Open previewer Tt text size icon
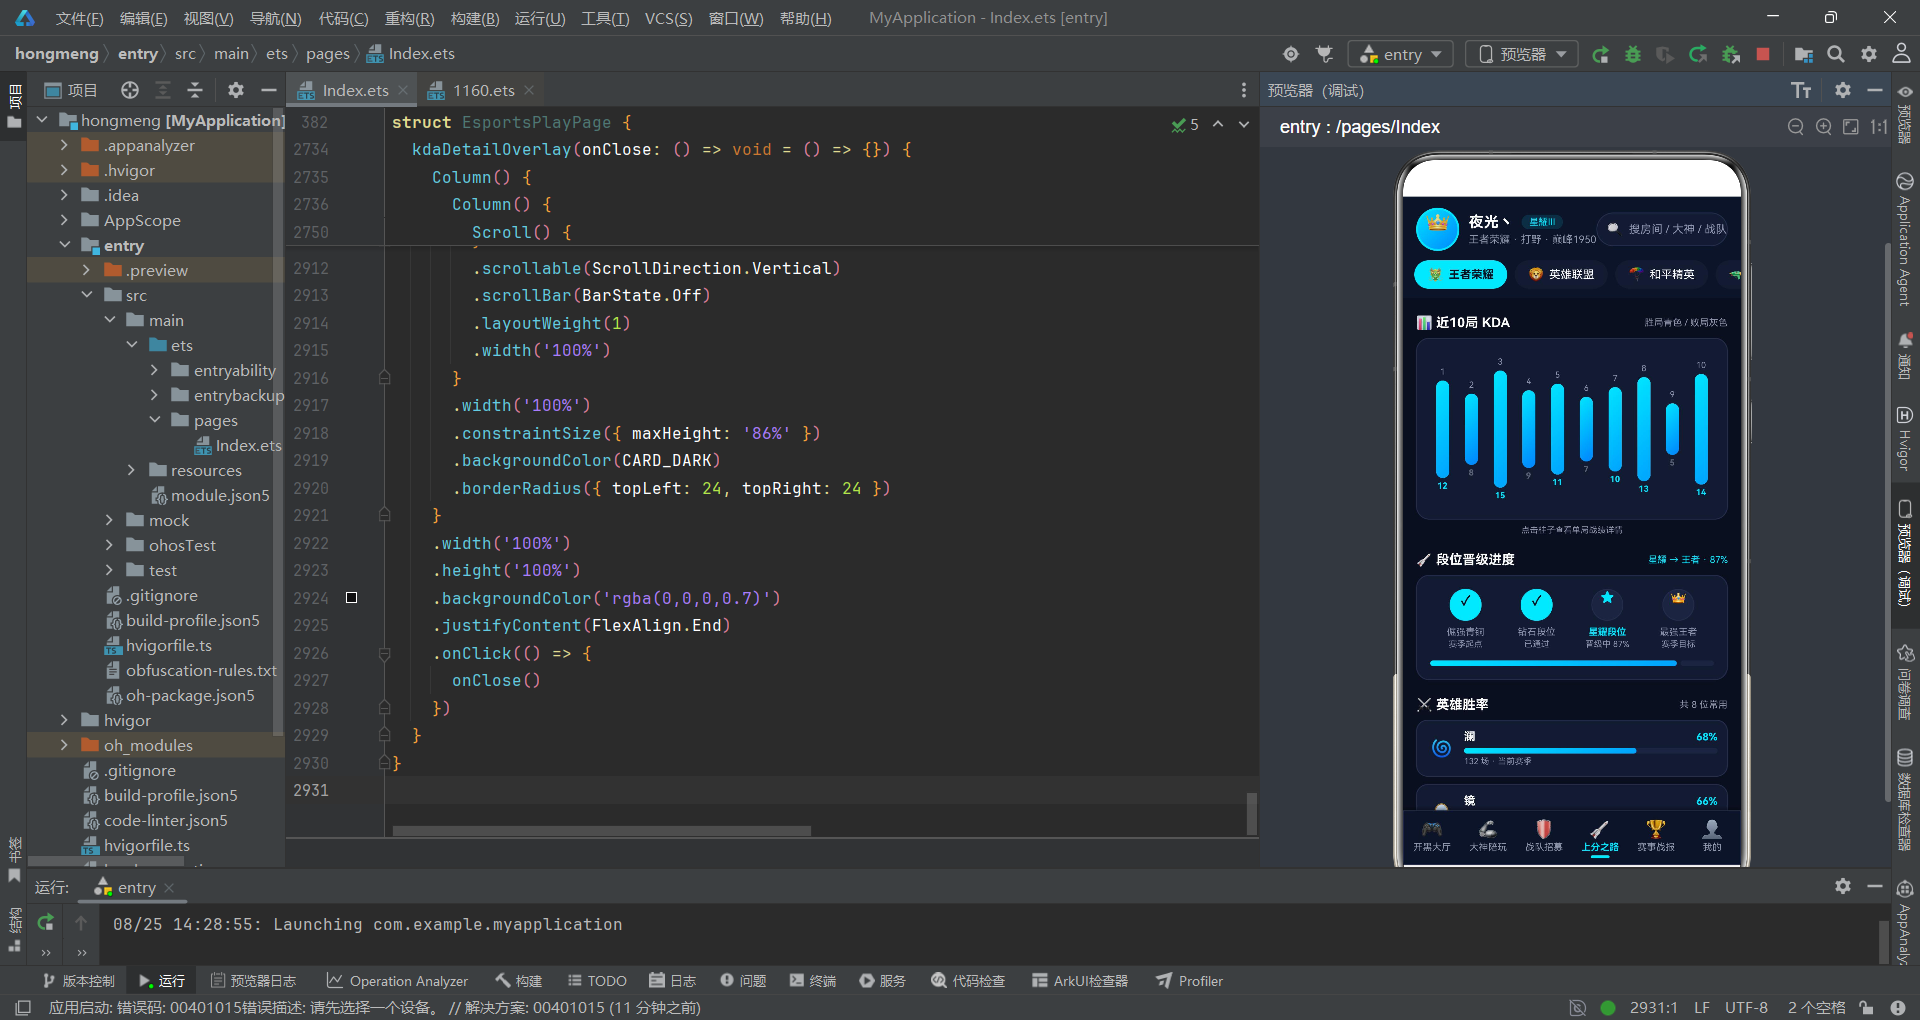 pyautogui.click(x=1801, y=90)
